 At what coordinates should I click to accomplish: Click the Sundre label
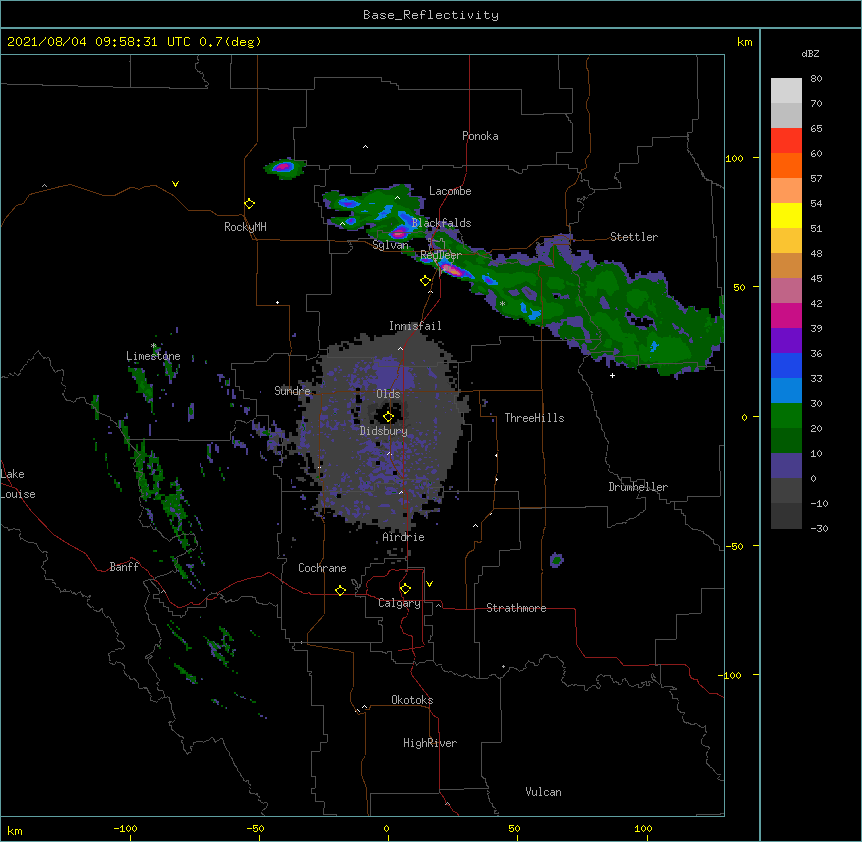point(292,391)
